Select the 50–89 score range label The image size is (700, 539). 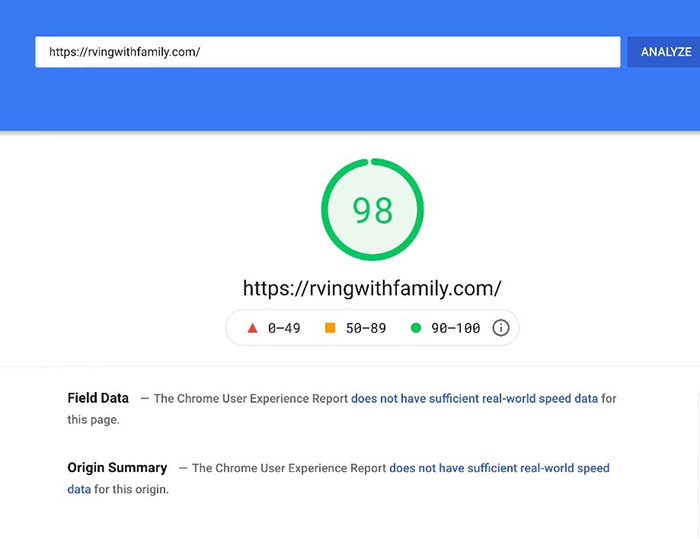coord(365,328)
